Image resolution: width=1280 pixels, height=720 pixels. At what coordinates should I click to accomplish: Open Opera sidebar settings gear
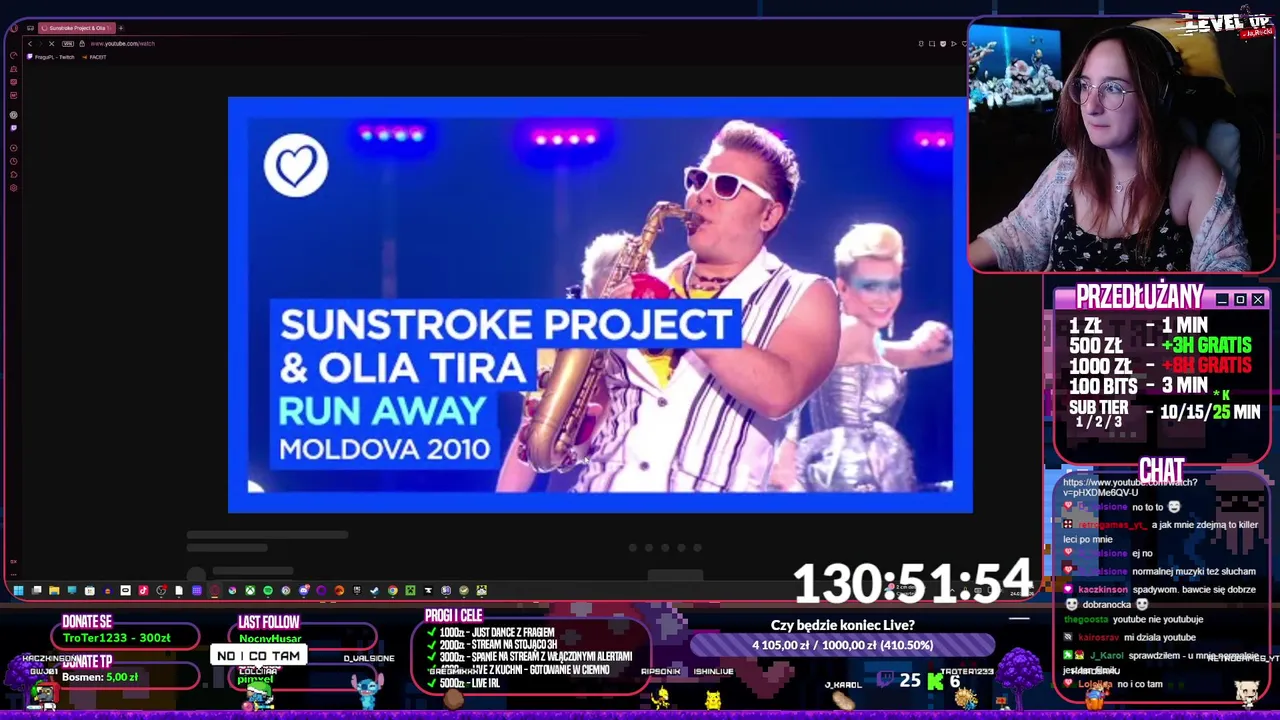(x=14, y=188)
